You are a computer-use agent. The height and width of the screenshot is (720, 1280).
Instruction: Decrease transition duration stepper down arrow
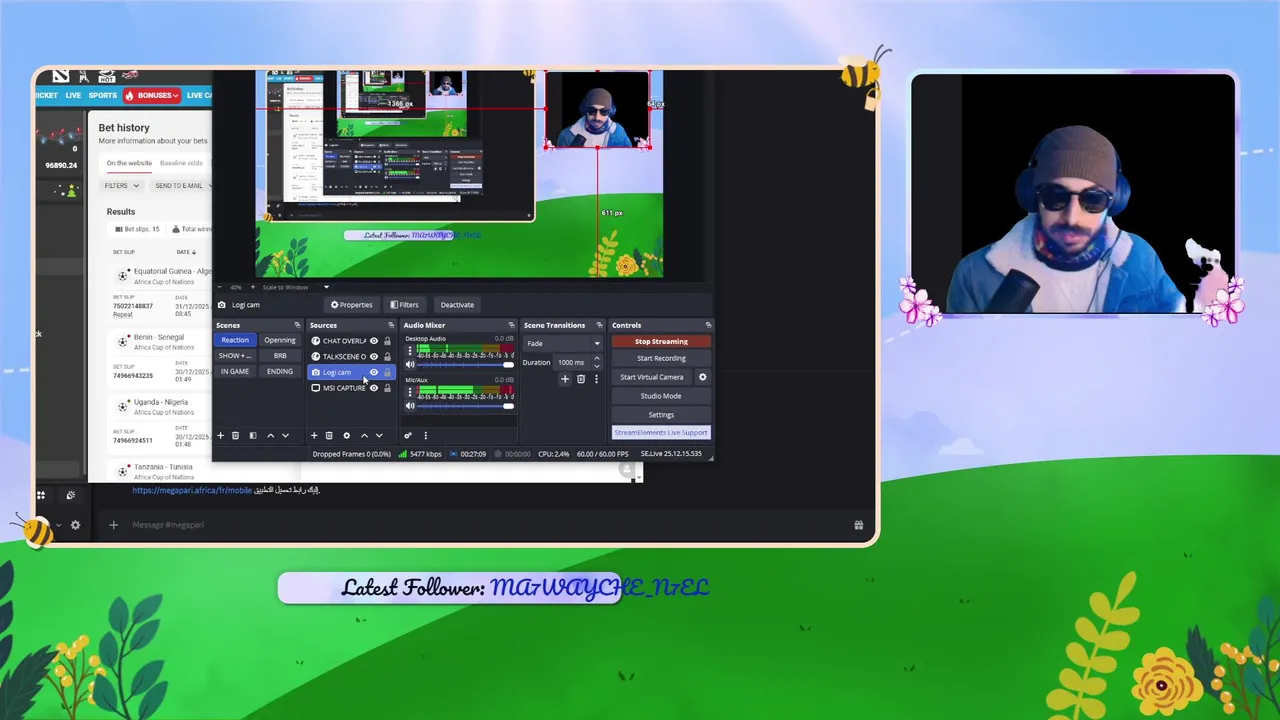click(x=597, y=366)
